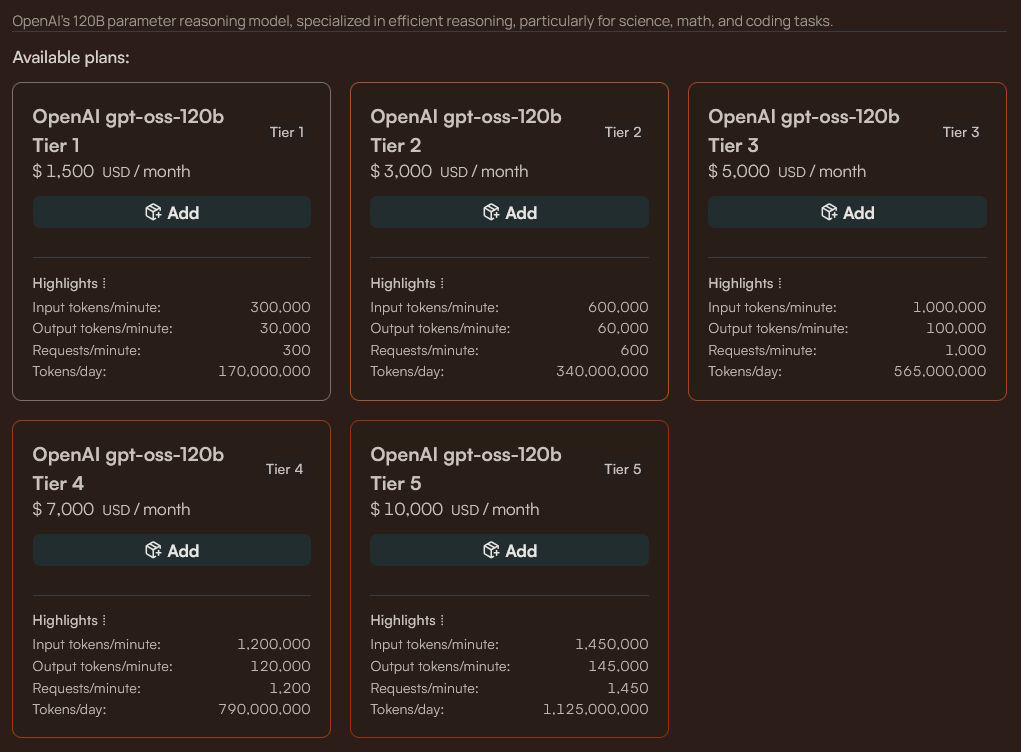
Task: Open the Highlights dots icon in Tier 4 card
Action: (x=104, y=621)
